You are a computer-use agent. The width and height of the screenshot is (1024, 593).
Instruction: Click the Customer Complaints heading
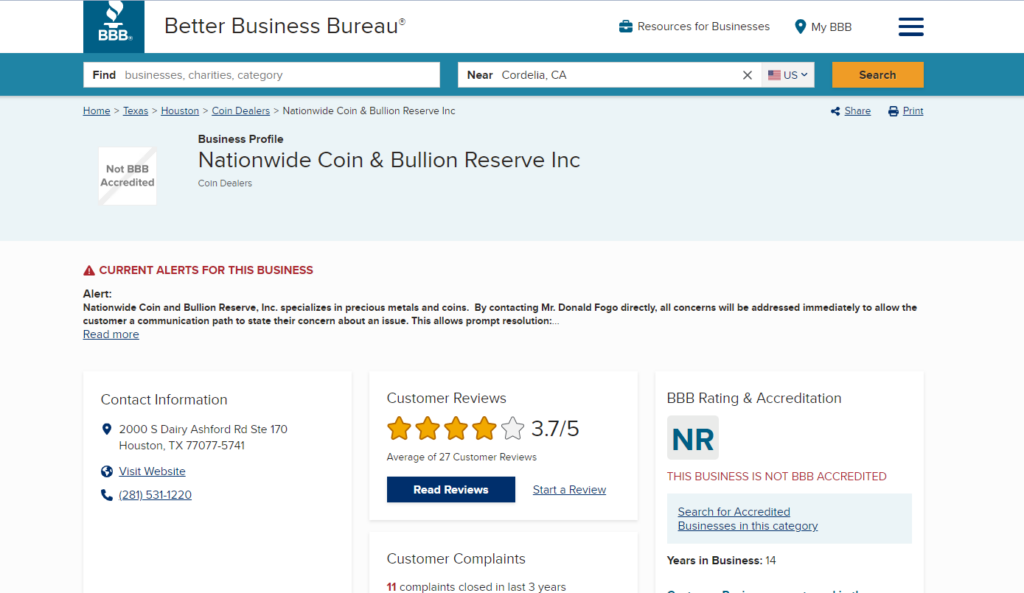456,559
